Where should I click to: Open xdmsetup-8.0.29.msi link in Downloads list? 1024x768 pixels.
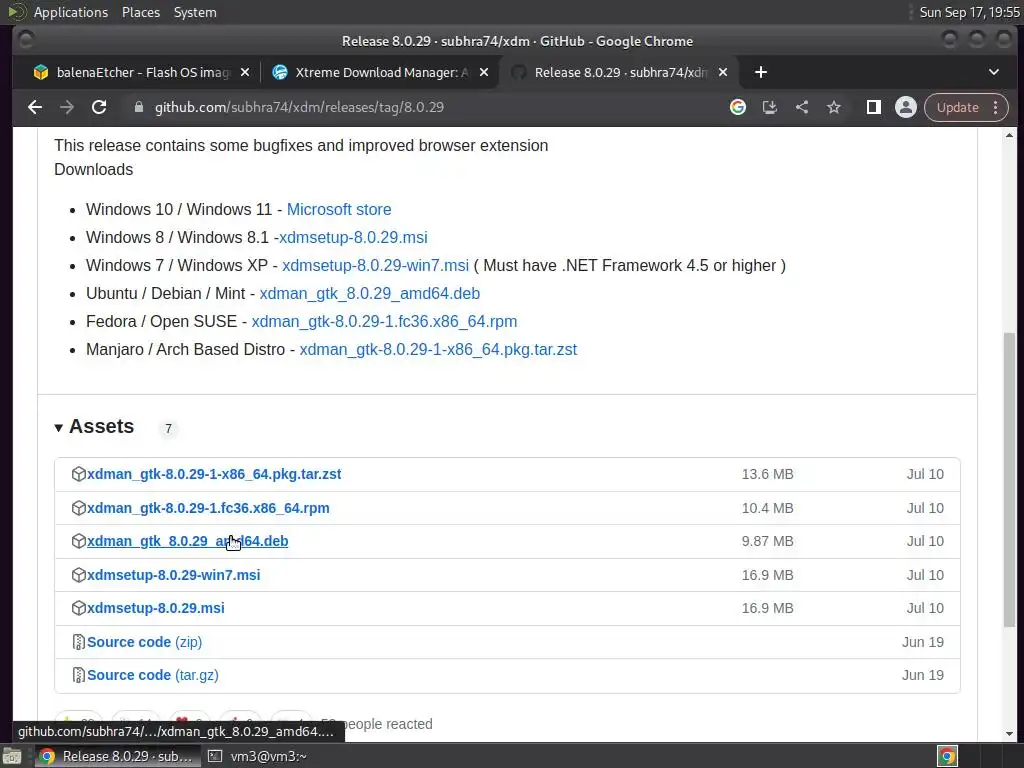[353, 238]
